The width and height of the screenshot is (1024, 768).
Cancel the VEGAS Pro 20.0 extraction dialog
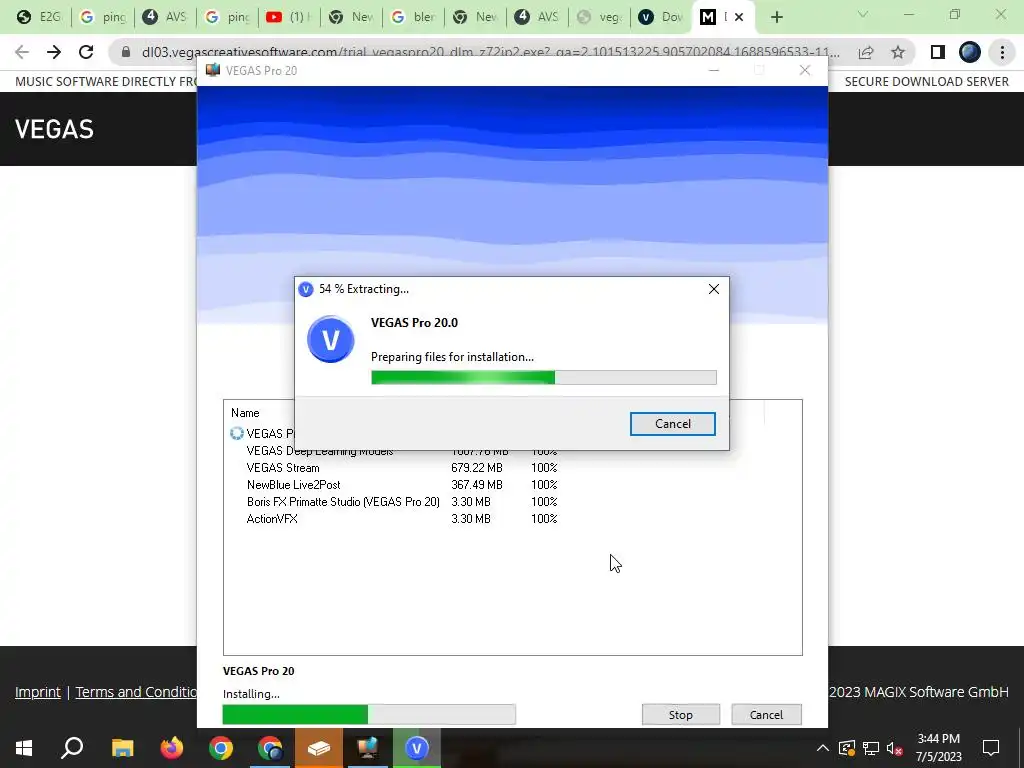pyautogui.click(x=672, y=424)
